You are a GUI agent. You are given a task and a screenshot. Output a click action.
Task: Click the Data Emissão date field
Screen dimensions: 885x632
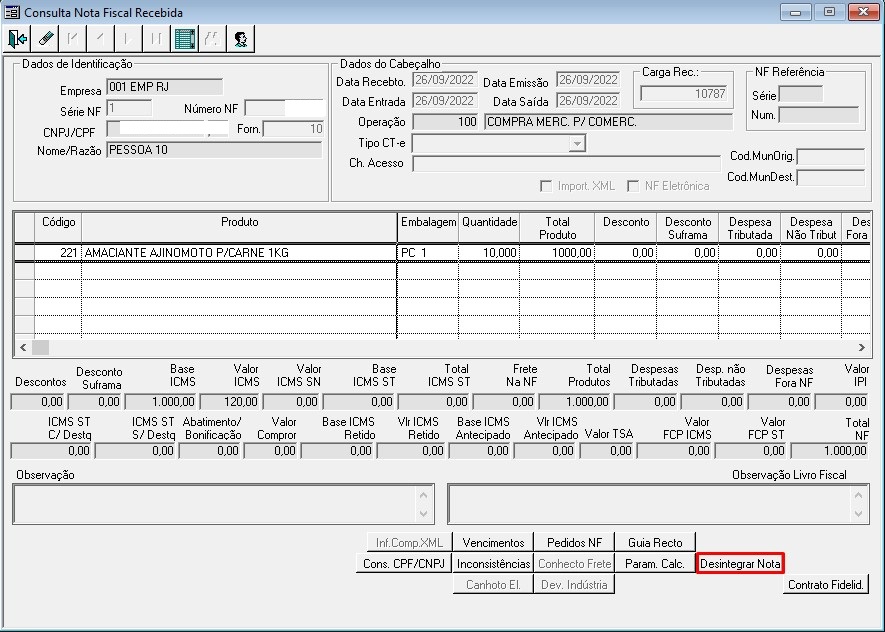pos(588,80)
